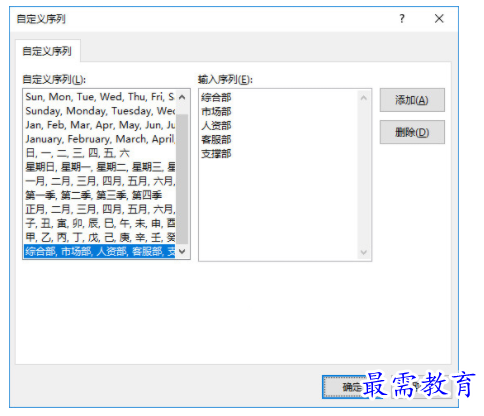
Task: Click 客服部 line in input sequence box
Action: [x=216, y=140]
